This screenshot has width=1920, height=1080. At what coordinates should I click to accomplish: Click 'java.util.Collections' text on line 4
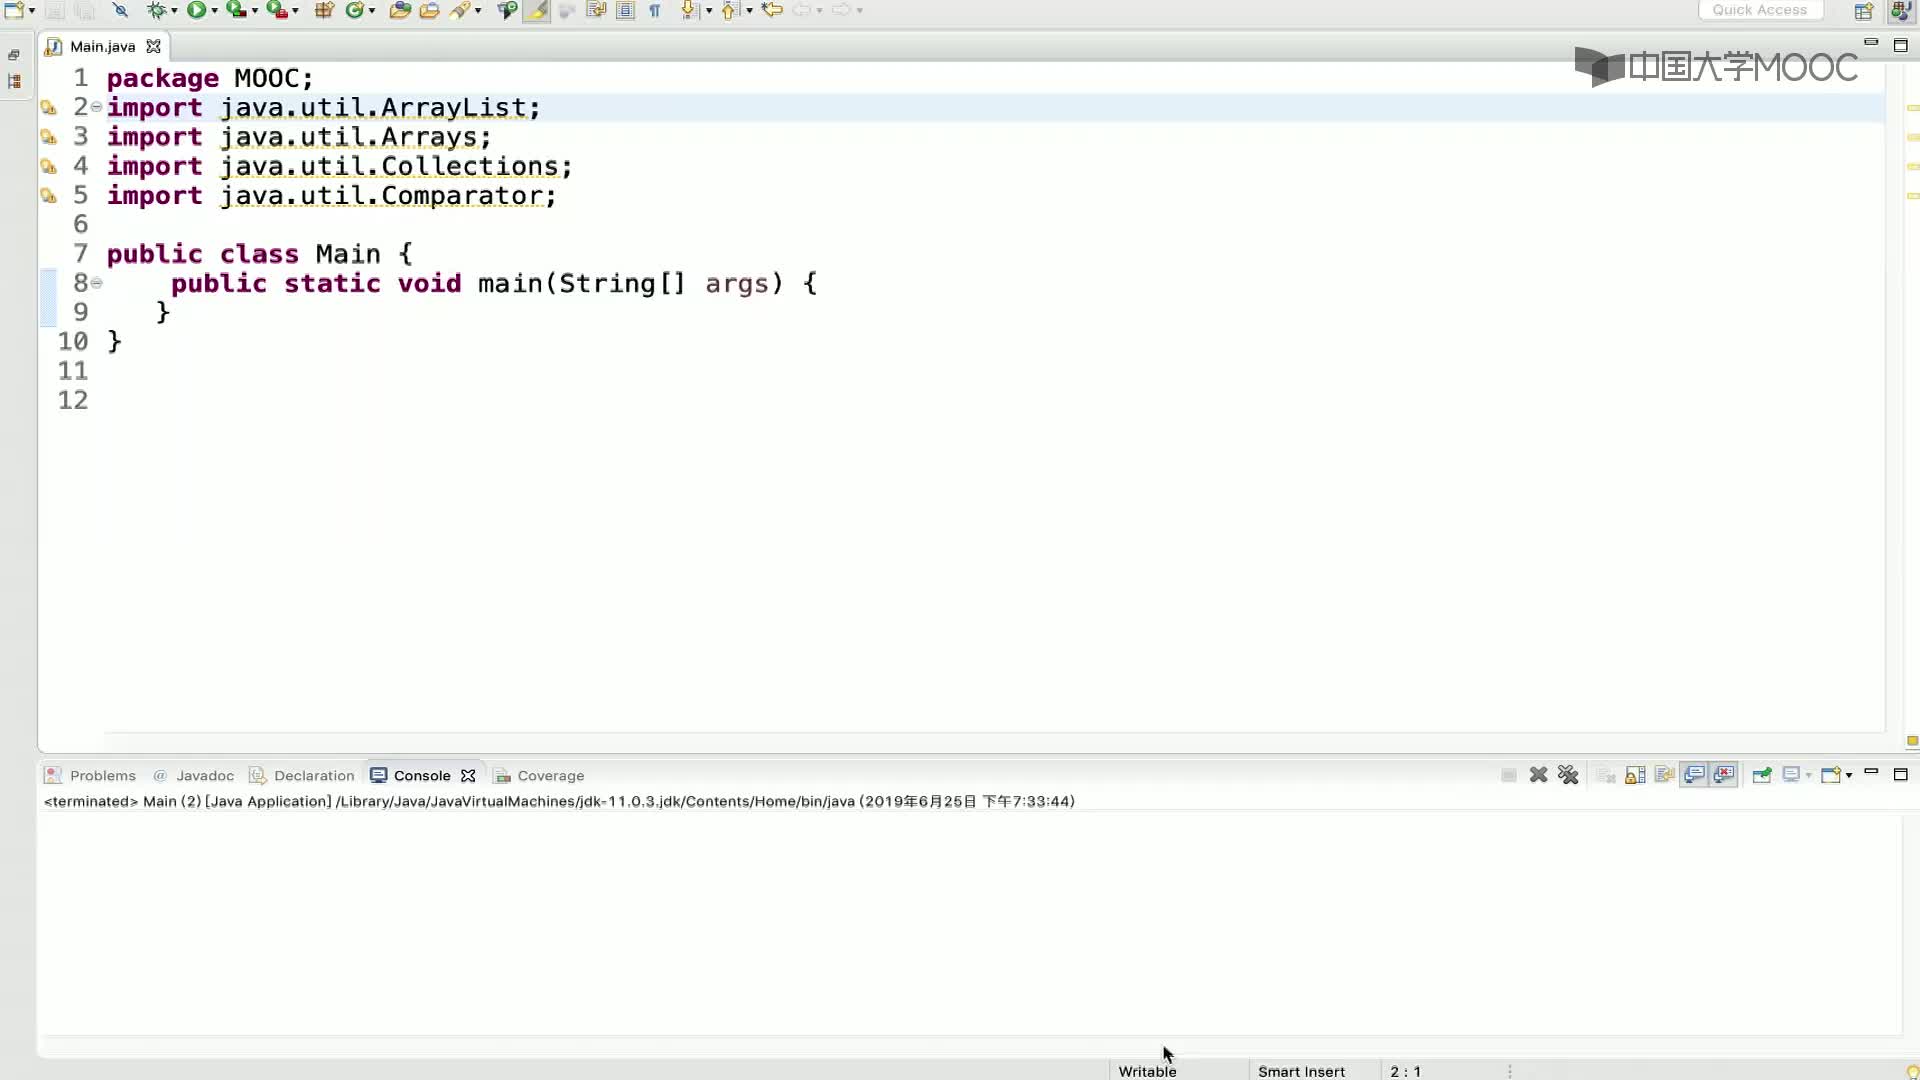(x=388, y=166)
